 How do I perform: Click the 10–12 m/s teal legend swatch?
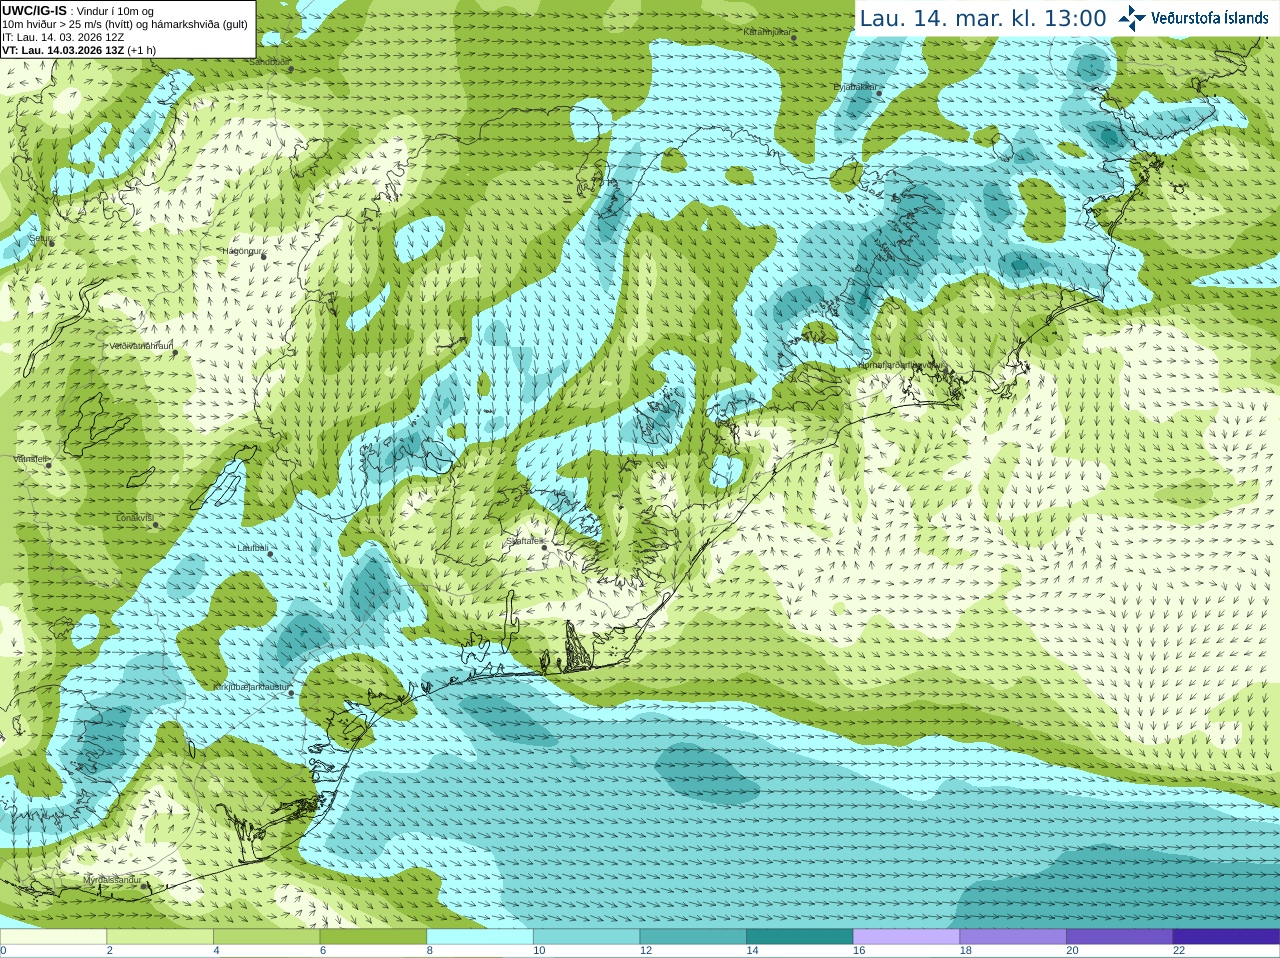tap(587, 936)
